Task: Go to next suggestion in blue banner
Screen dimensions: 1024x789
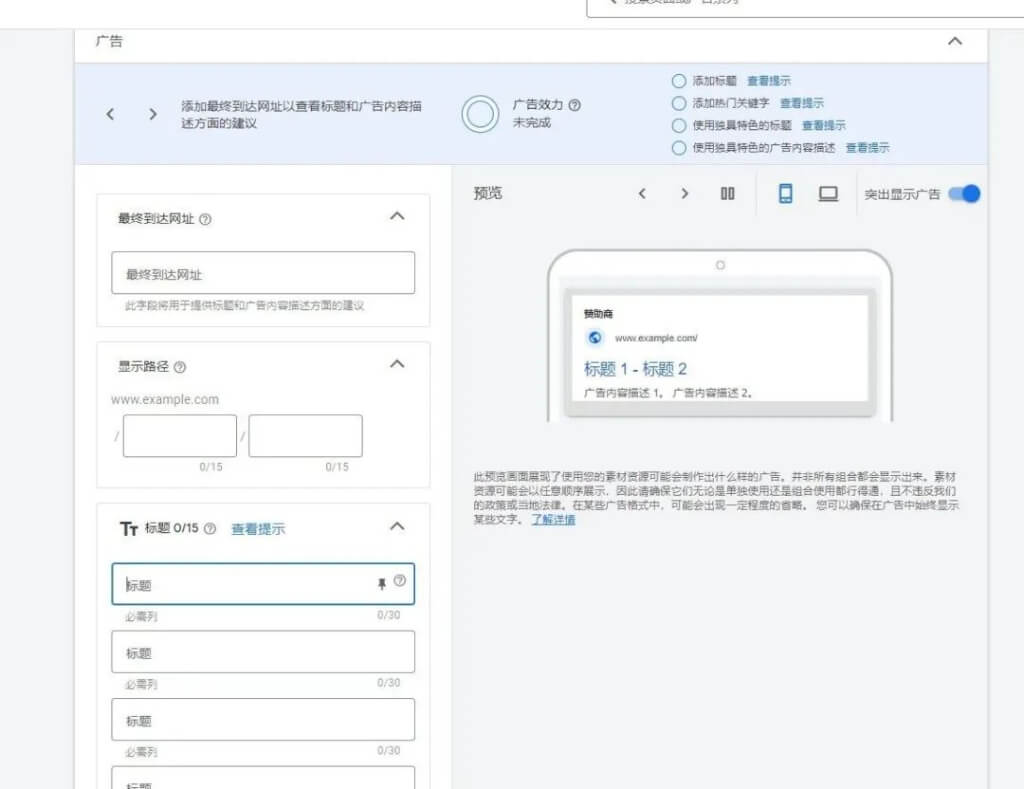Action: 153,114
